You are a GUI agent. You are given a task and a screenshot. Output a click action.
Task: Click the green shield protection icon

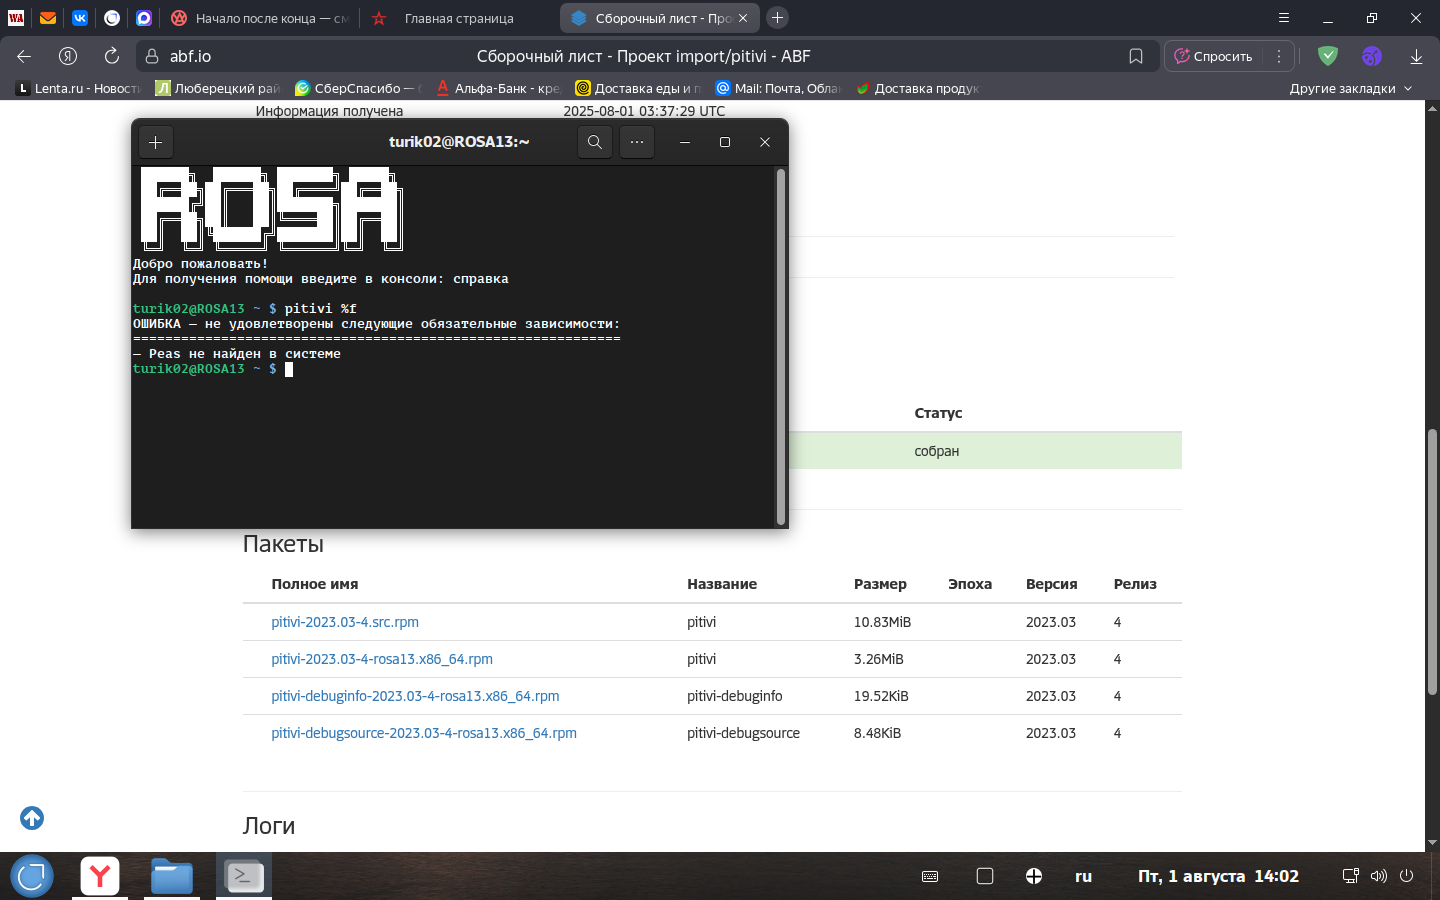tap(1328, 56)
